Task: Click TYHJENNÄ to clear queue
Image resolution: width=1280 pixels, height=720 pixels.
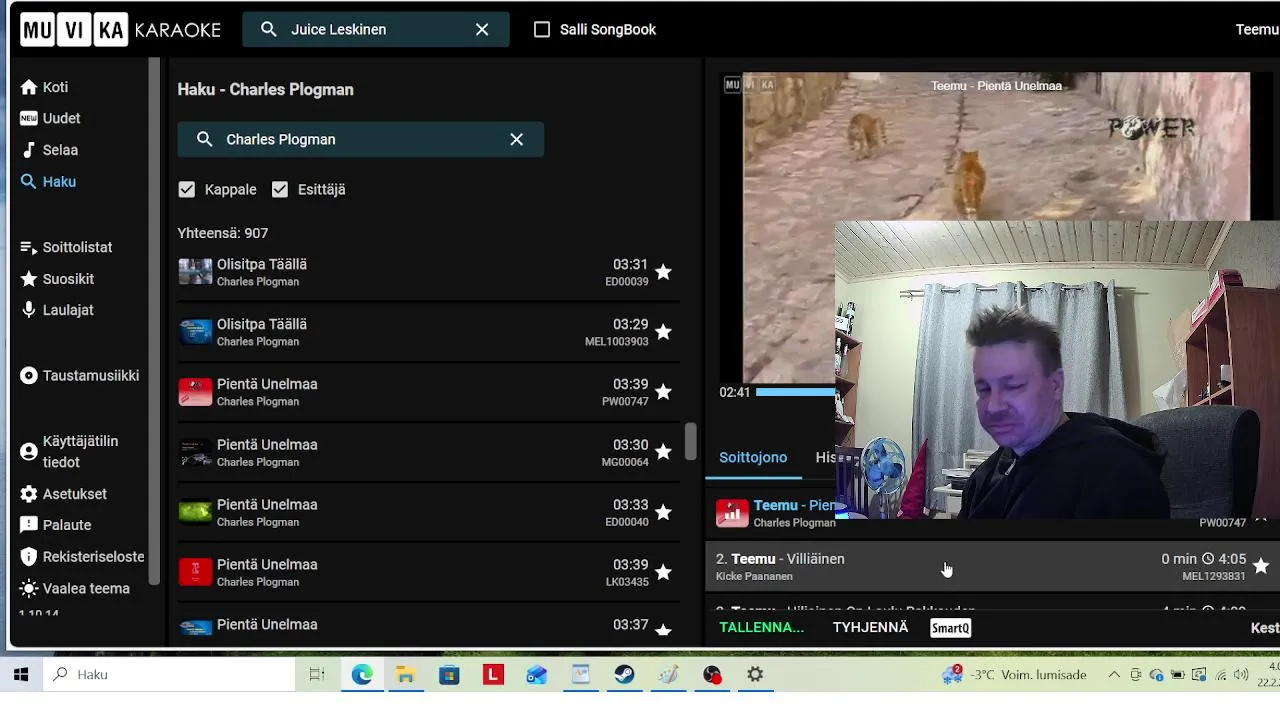Action: (871, 628)
